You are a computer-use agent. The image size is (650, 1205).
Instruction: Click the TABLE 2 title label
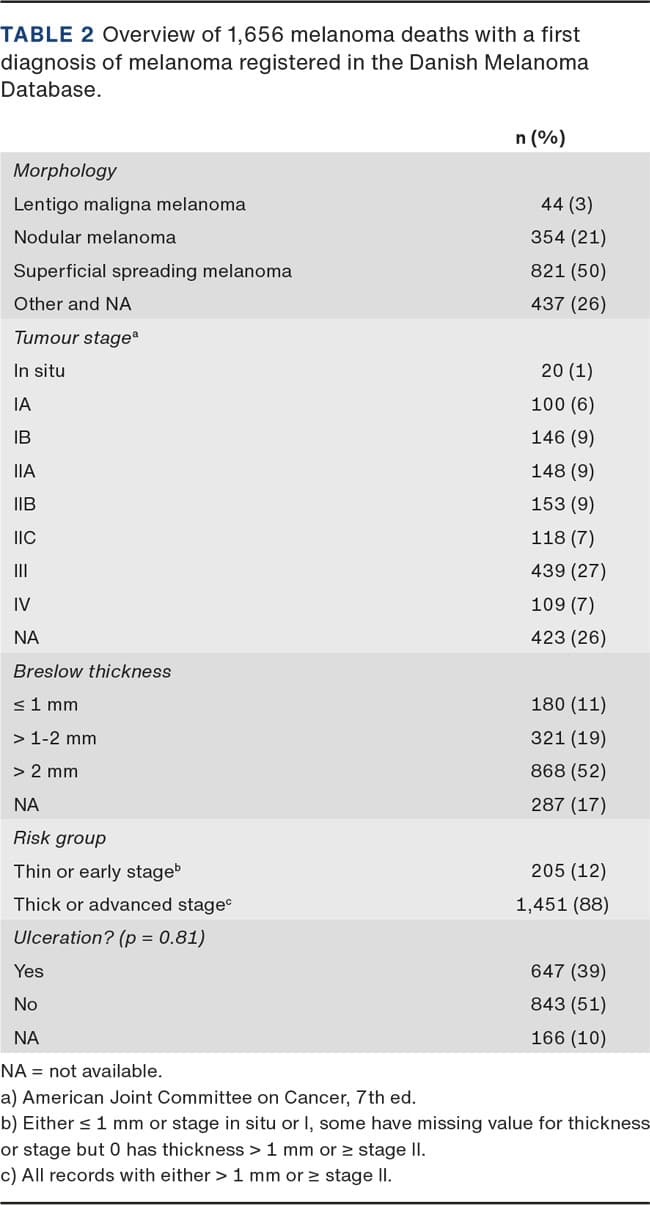(x=48, y=35)
